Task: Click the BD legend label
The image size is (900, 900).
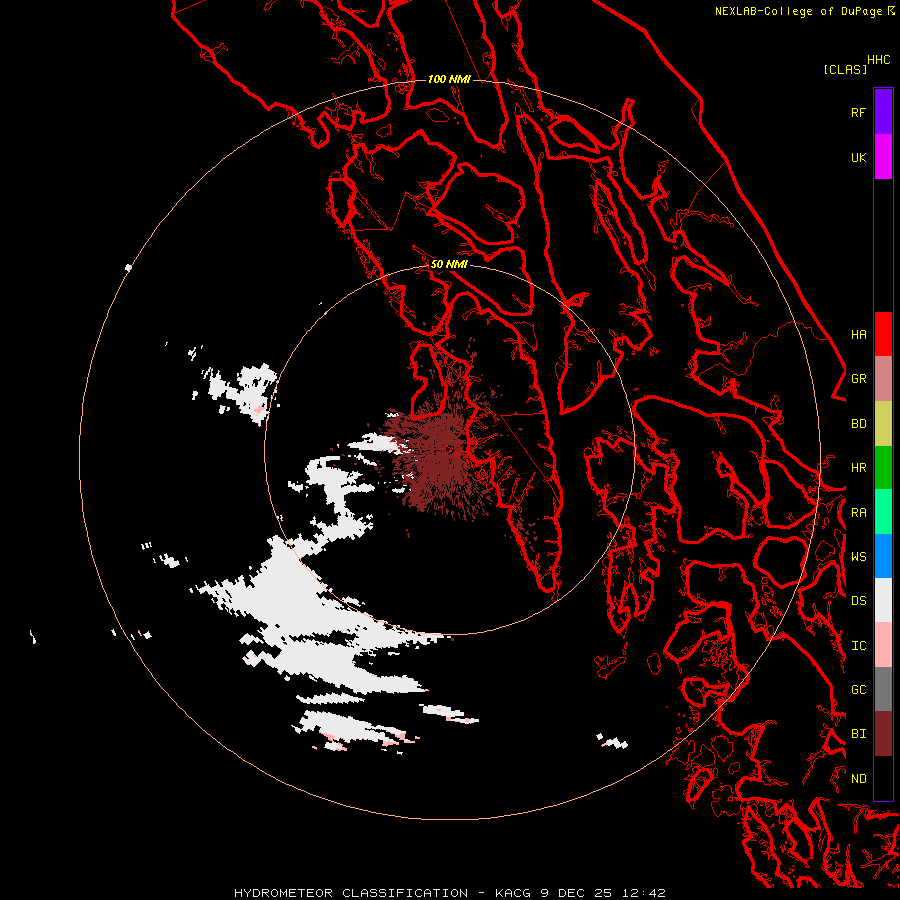Action: [x=858, y=424]
